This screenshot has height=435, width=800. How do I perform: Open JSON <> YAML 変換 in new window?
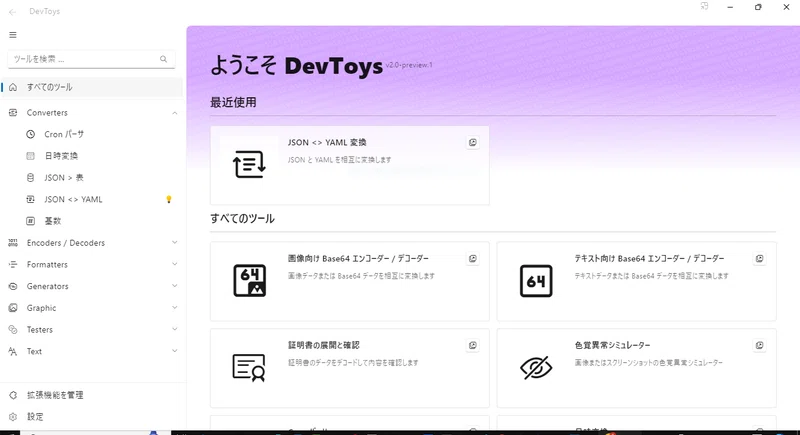[x=473, y=142]
